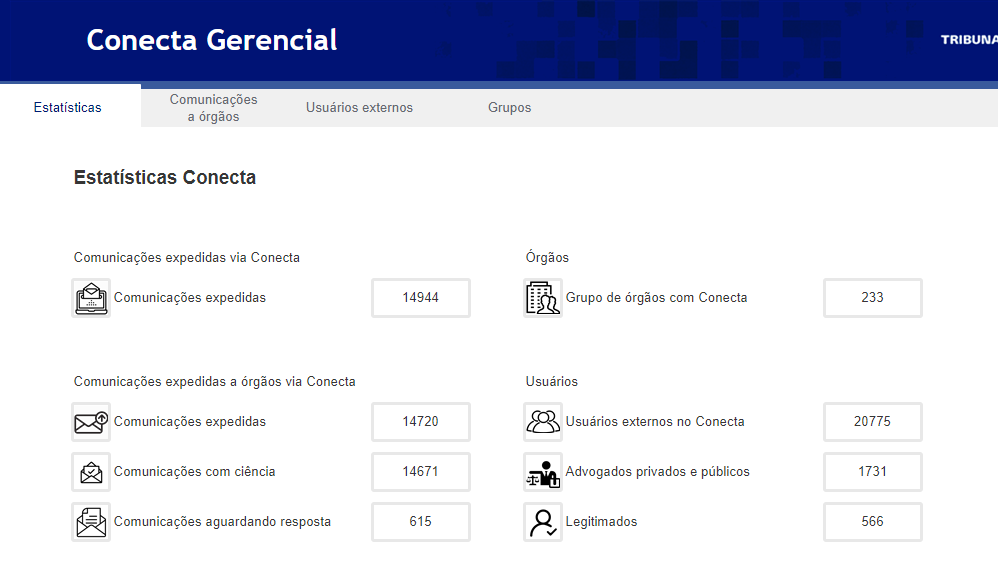Screen dimensions: 998x577
Task: Click the 233 órgãos count field
Action: point(872,297)
